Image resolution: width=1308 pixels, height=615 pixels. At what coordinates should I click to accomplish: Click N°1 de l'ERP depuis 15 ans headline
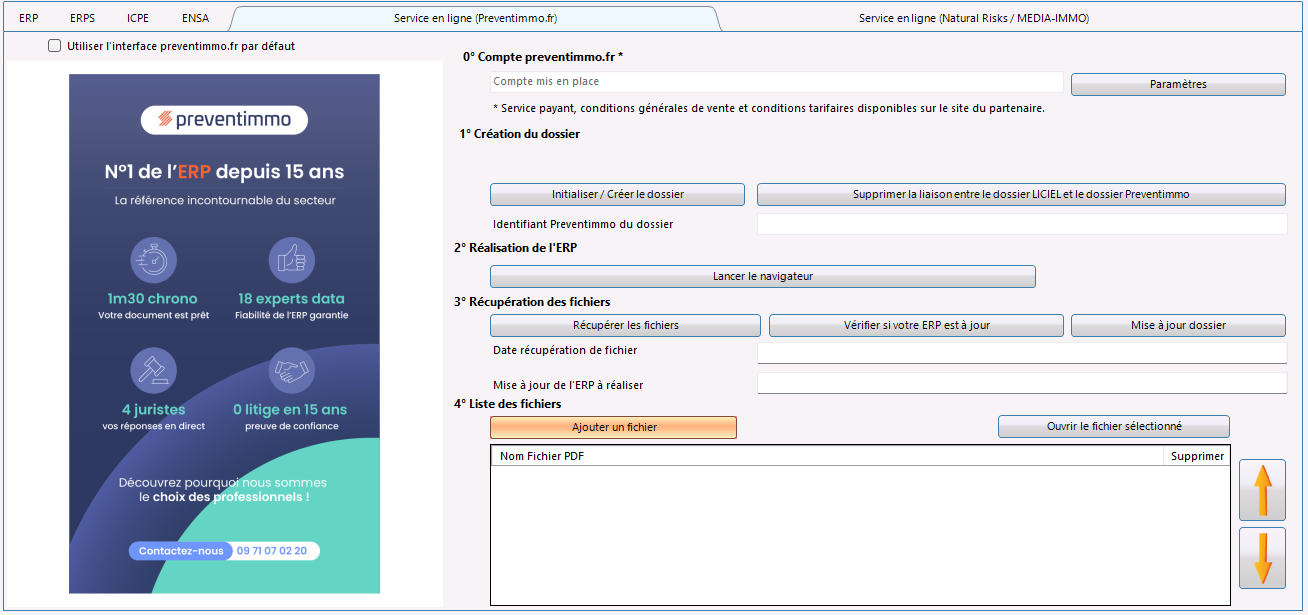[x=224, y=172]
